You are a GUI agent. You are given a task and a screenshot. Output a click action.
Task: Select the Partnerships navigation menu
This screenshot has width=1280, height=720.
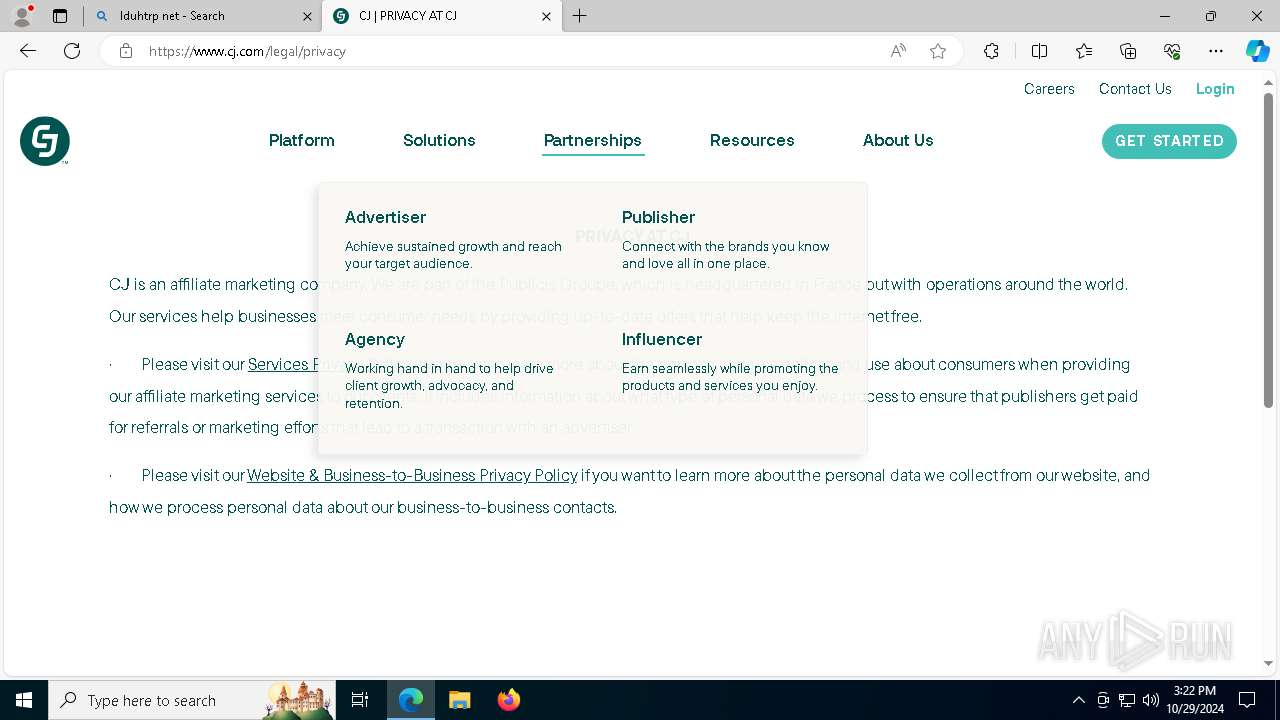pyautogui.click(x=593, y=140)
